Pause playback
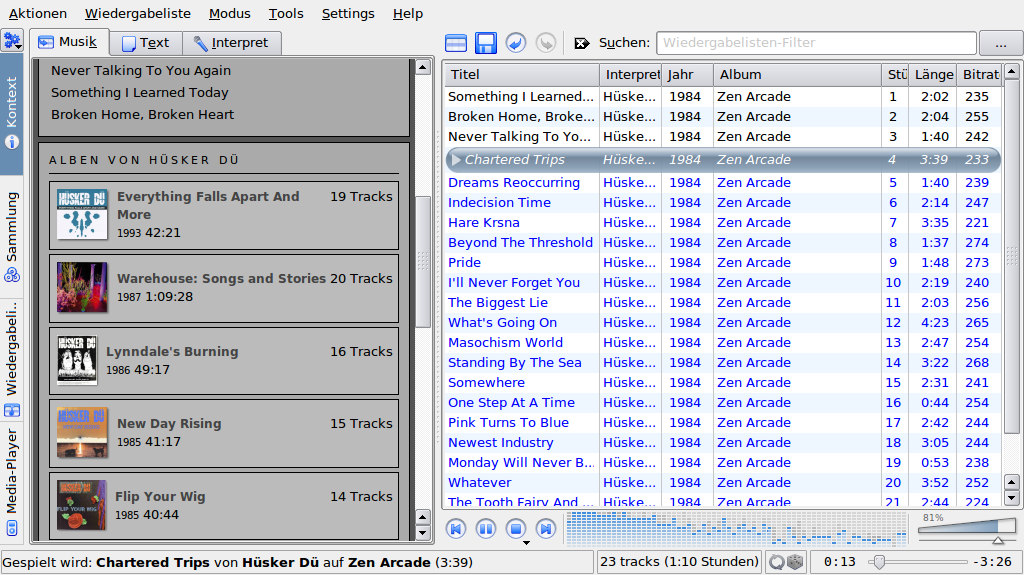 [486, 528]
